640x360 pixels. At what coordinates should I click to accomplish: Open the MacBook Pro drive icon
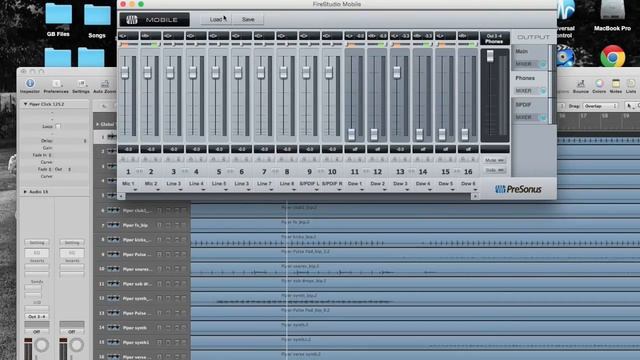(x=612, y=16)
